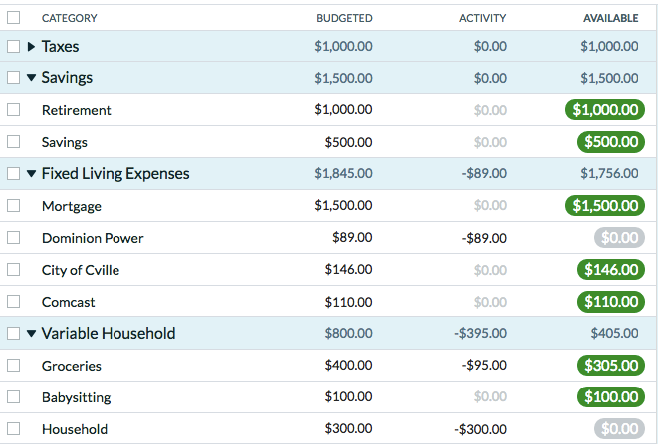Screen dimensions: 658x444
Task: Collapse the Savings category group
Action: (x=31, y=78)
